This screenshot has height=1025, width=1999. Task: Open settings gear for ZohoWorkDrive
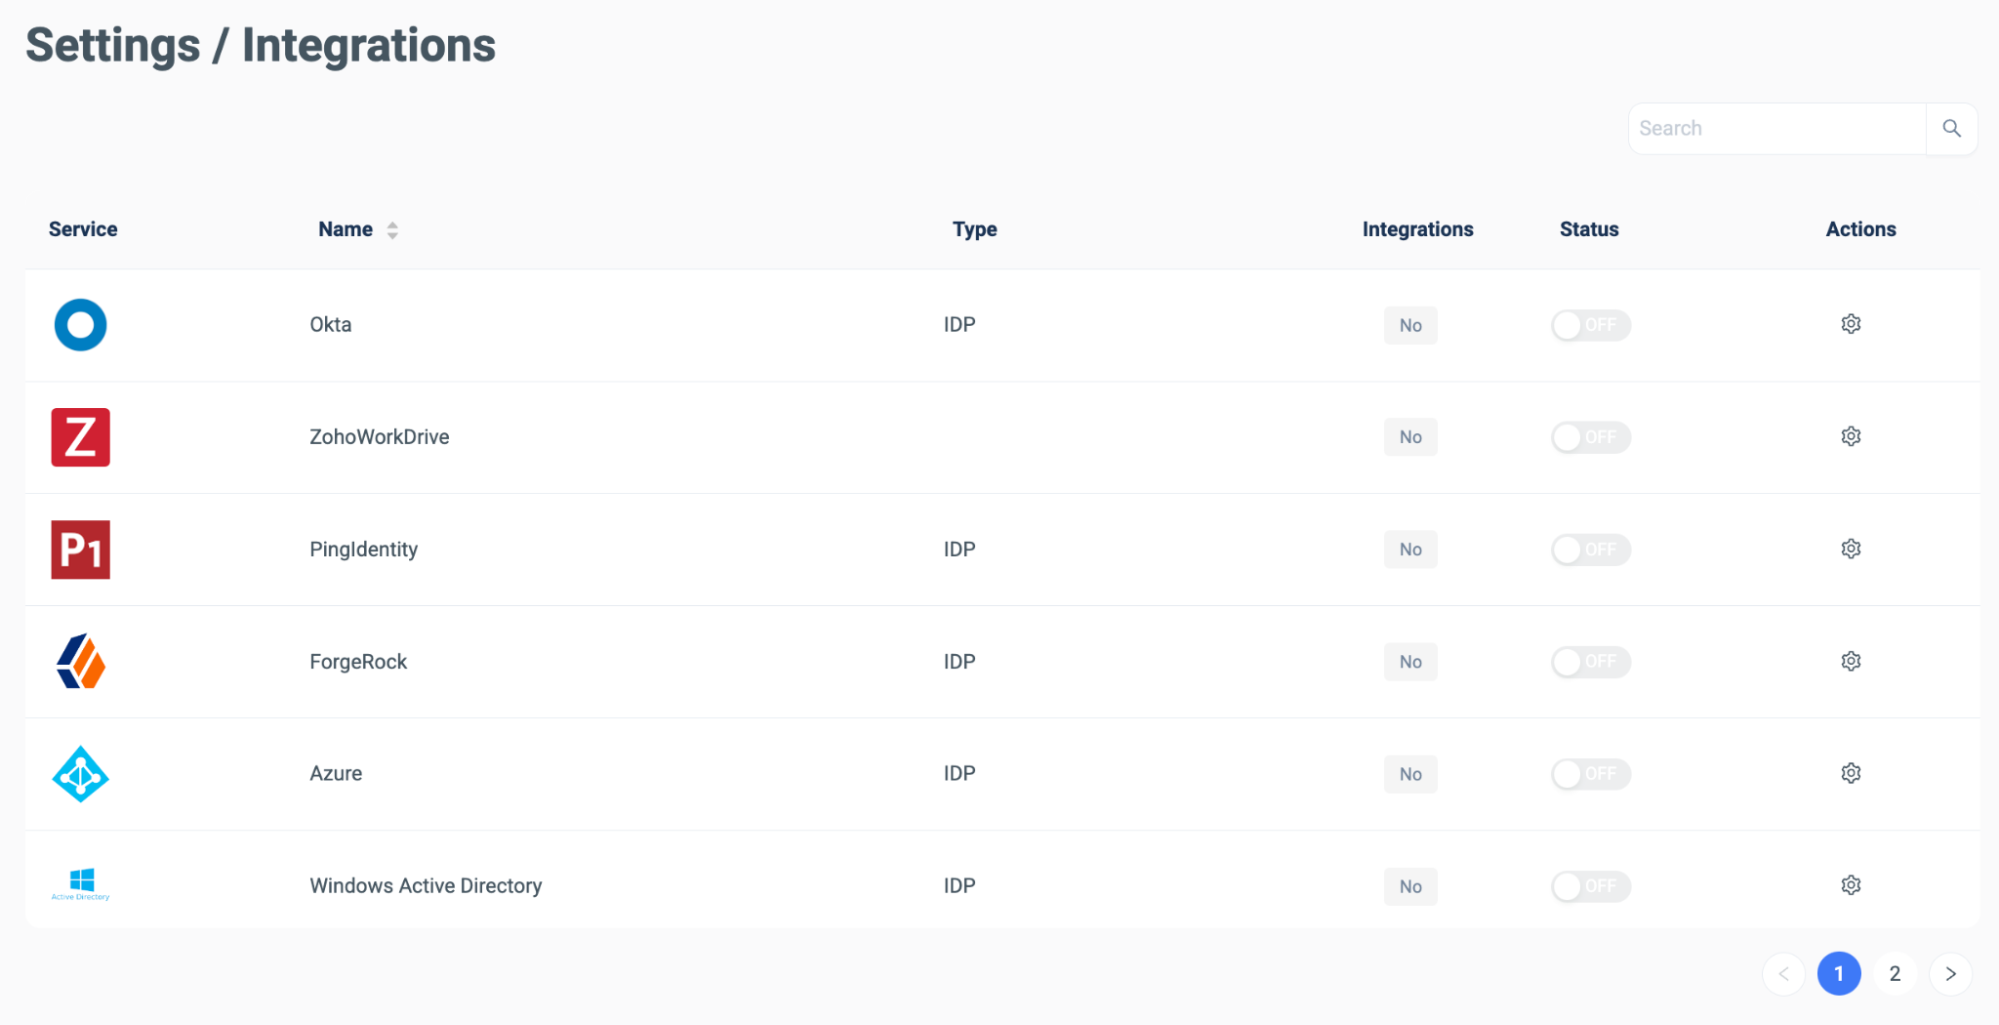click(1851, 436)
